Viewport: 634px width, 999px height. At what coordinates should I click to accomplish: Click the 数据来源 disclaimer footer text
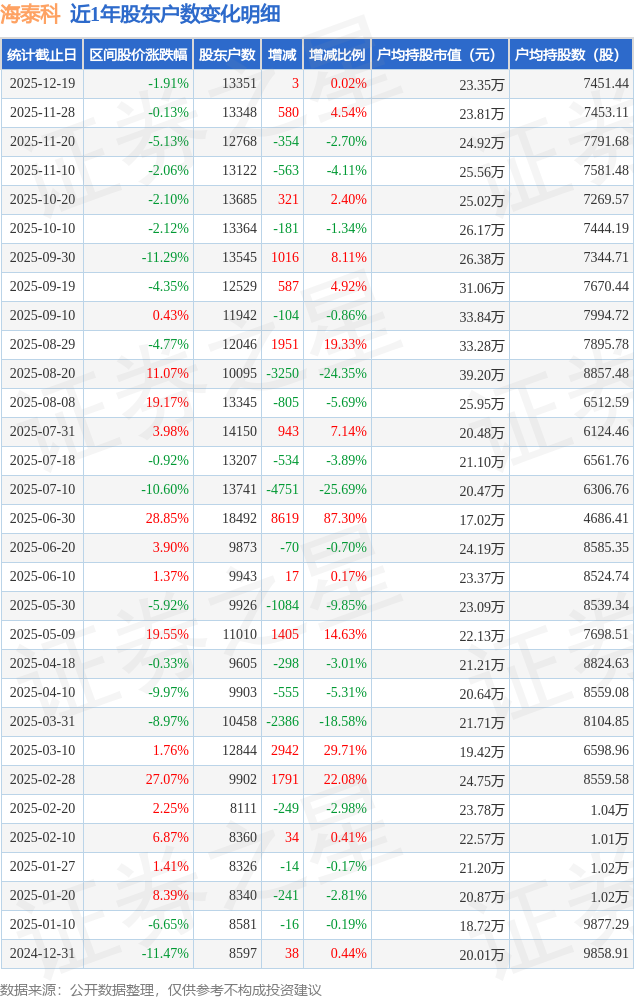click(x=162, y=989)
